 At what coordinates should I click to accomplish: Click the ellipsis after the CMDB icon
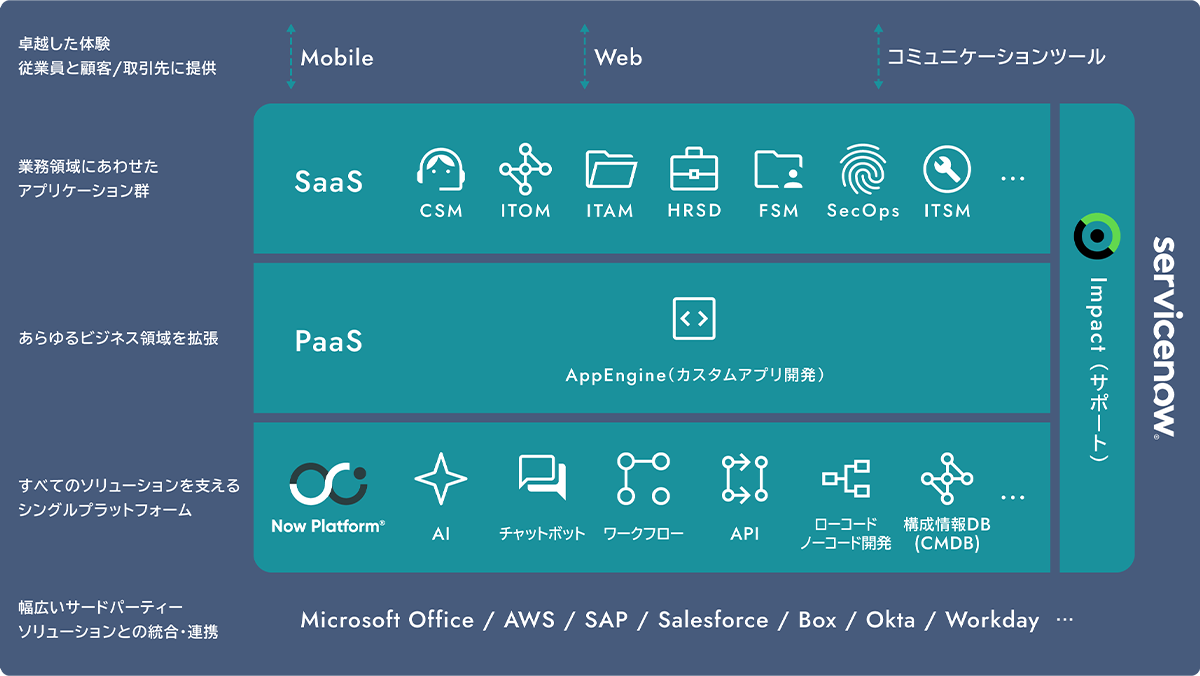click(1013, 497)
